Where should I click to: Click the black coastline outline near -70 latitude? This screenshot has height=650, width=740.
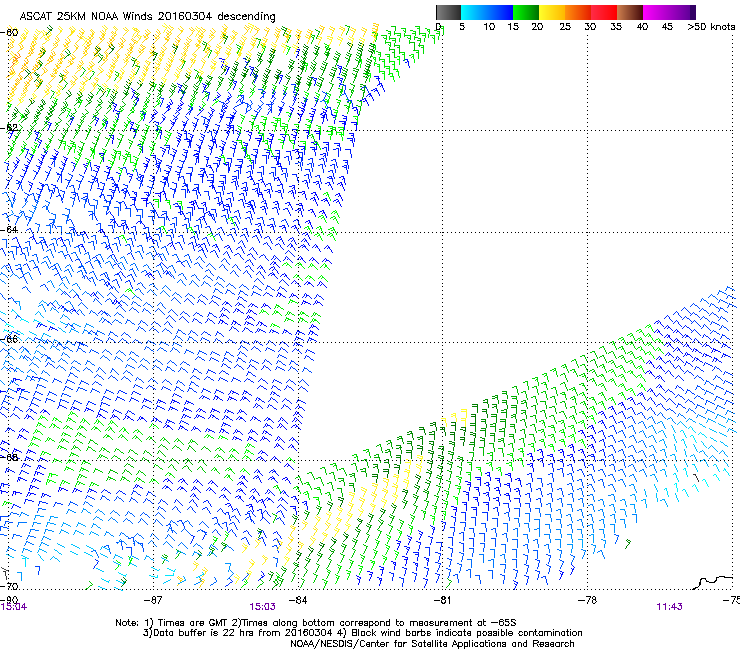tap(713, 582)
